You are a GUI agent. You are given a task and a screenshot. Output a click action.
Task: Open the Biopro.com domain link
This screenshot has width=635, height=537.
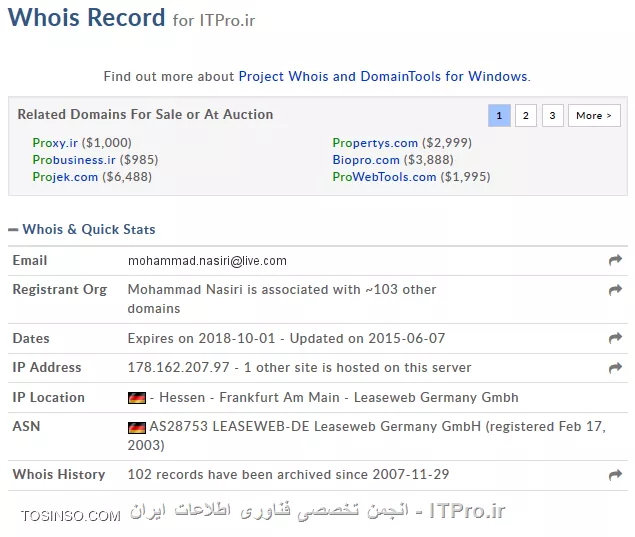366,160
